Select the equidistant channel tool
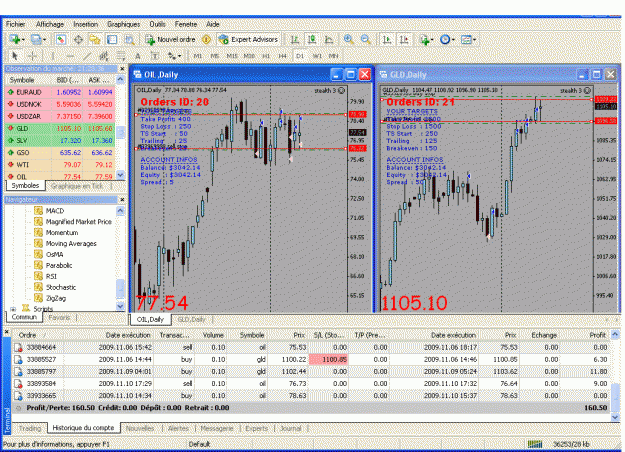The width and height of the screenshot is (625, 452). (x=104, y=56)
